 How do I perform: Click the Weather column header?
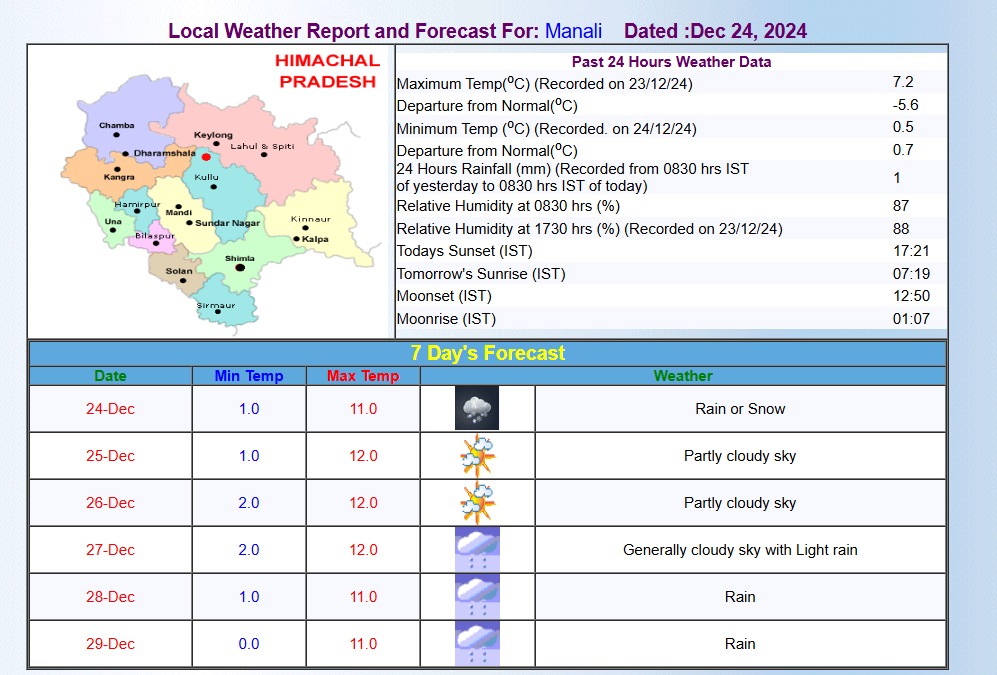683,376
